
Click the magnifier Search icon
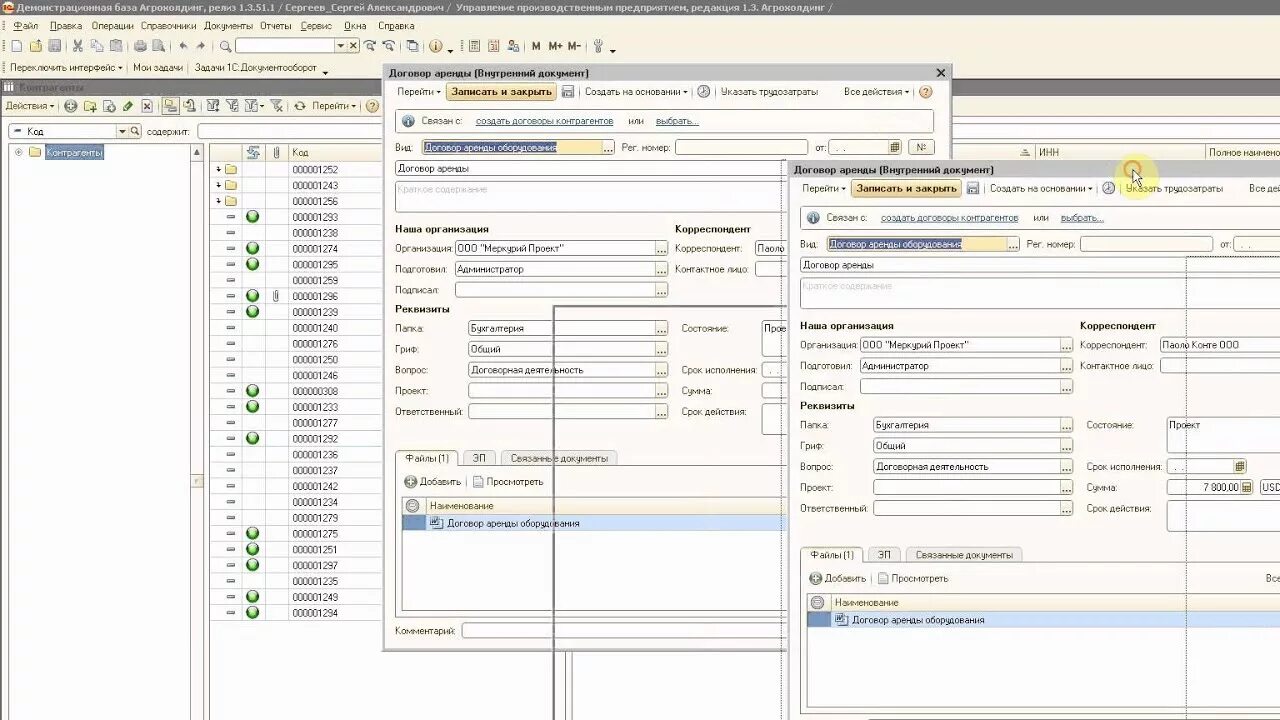pyautogui.click(x=226, y=46)
